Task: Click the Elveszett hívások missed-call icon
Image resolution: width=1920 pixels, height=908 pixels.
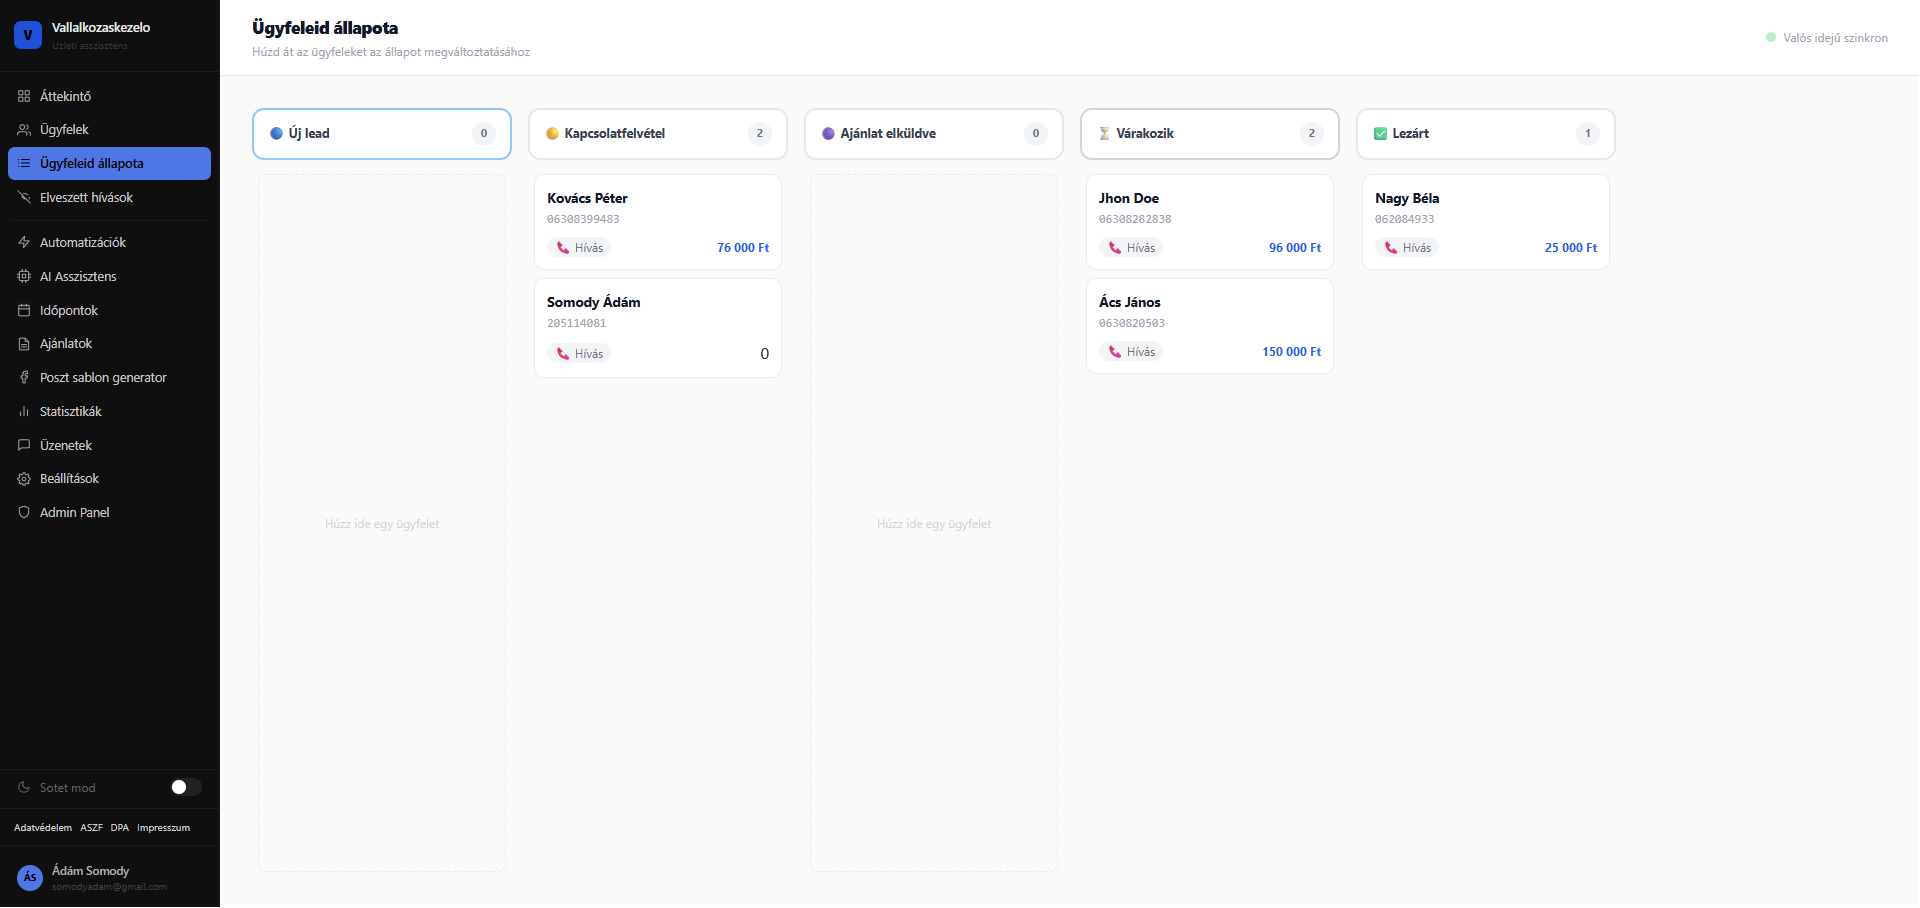Action: point(24,197)
